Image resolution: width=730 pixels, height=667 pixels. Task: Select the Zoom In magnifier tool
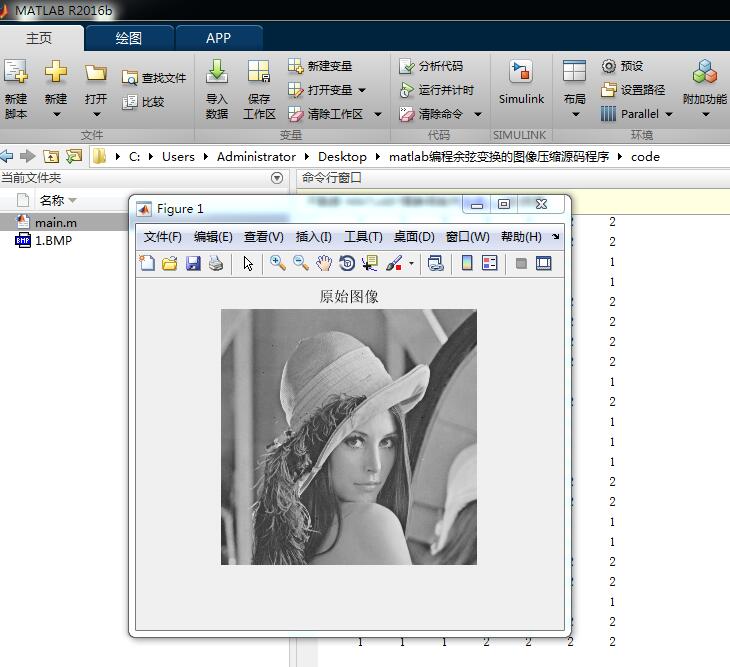point(278,263)
